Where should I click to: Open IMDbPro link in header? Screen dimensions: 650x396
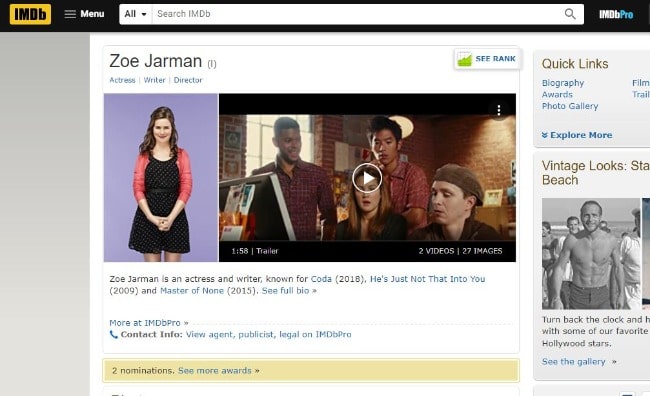[x=616, y=15]
